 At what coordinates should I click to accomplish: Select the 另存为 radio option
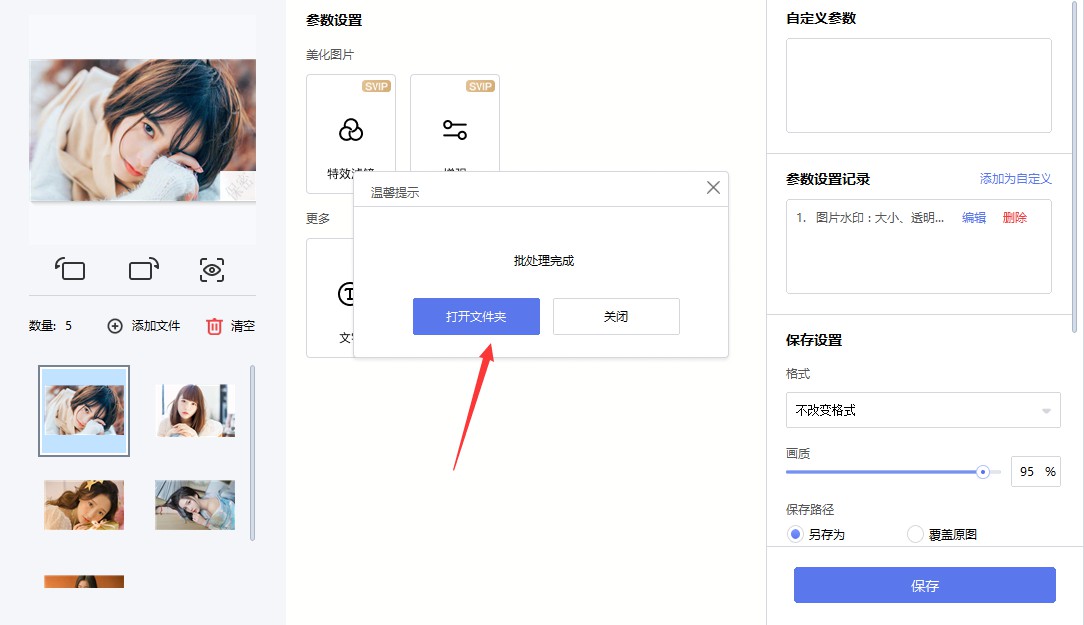[x=796, y=534]
